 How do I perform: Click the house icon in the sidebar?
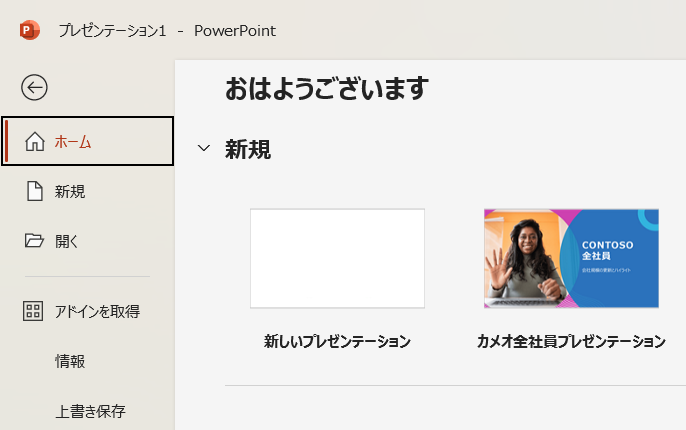(35, 142)
